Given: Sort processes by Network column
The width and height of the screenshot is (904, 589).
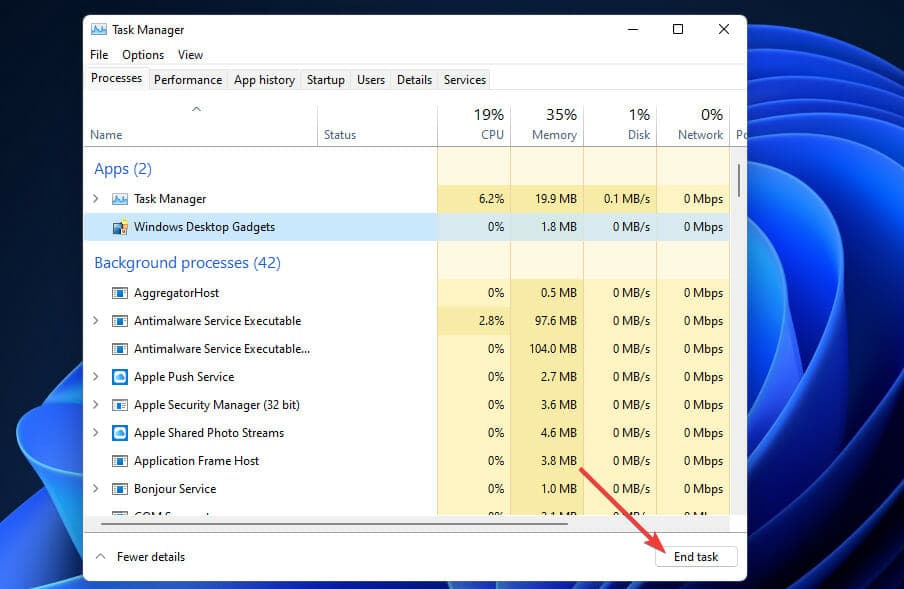Looking at the screenshot, I should click(x=694, y=125).
